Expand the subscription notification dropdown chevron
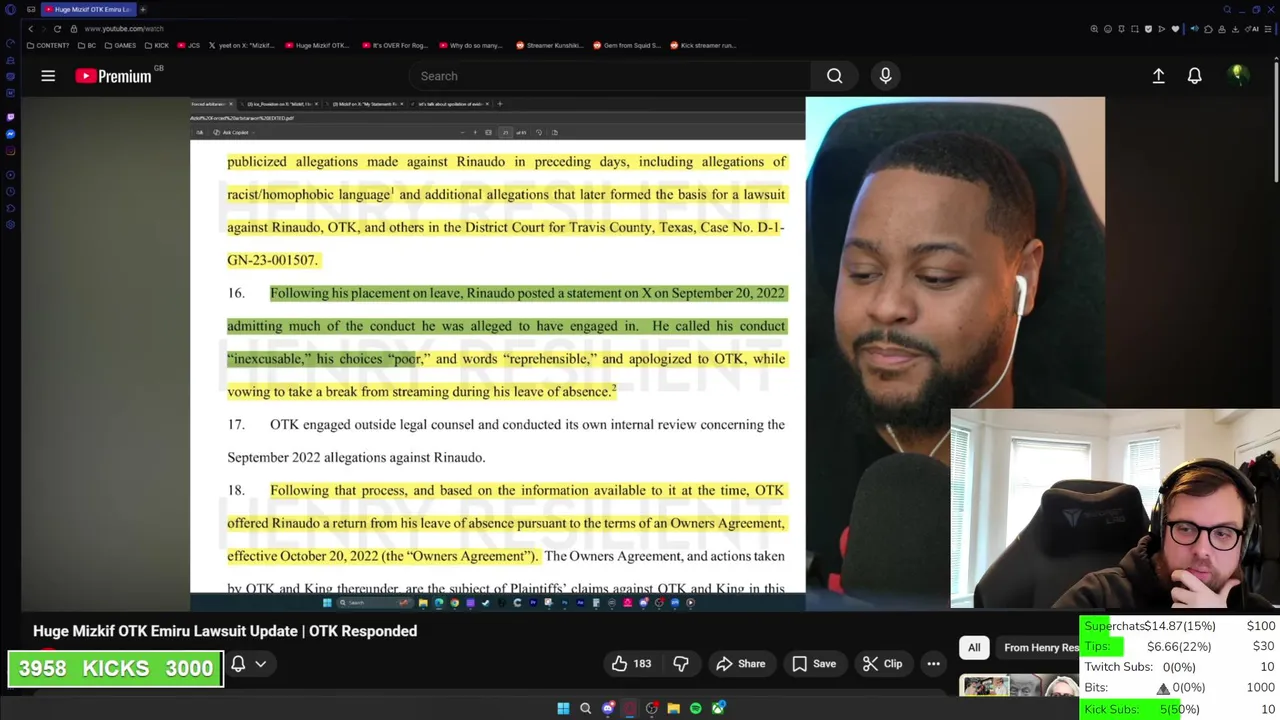The image size is (1280, 720). [x=261, y=664]
